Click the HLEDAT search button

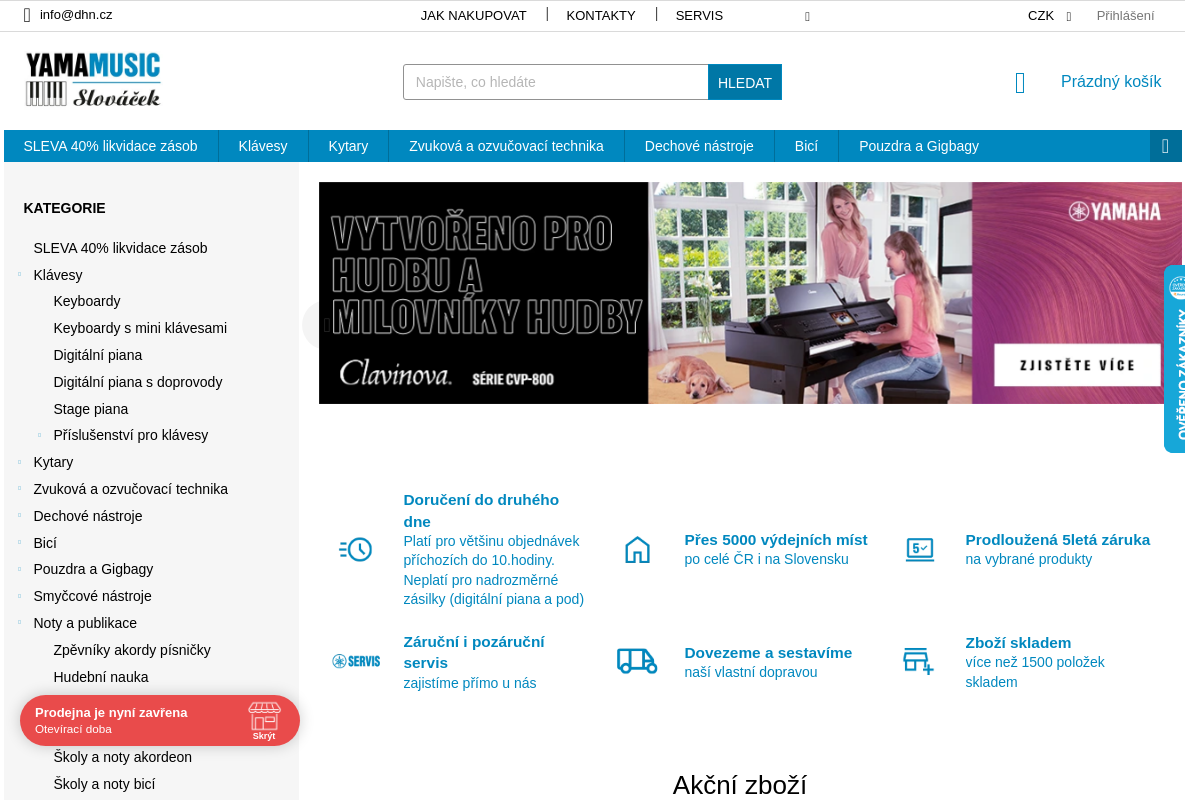[745, 82]
